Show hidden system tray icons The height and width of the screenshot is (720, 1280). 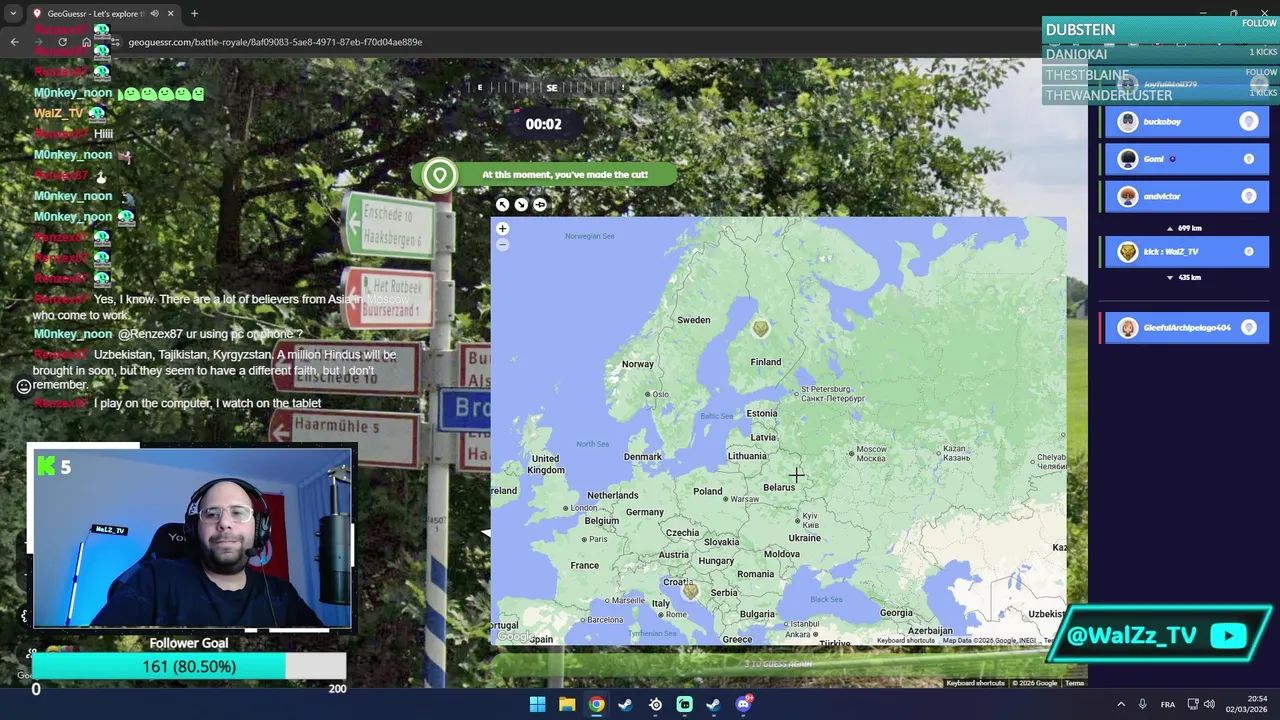point(1121,704)
